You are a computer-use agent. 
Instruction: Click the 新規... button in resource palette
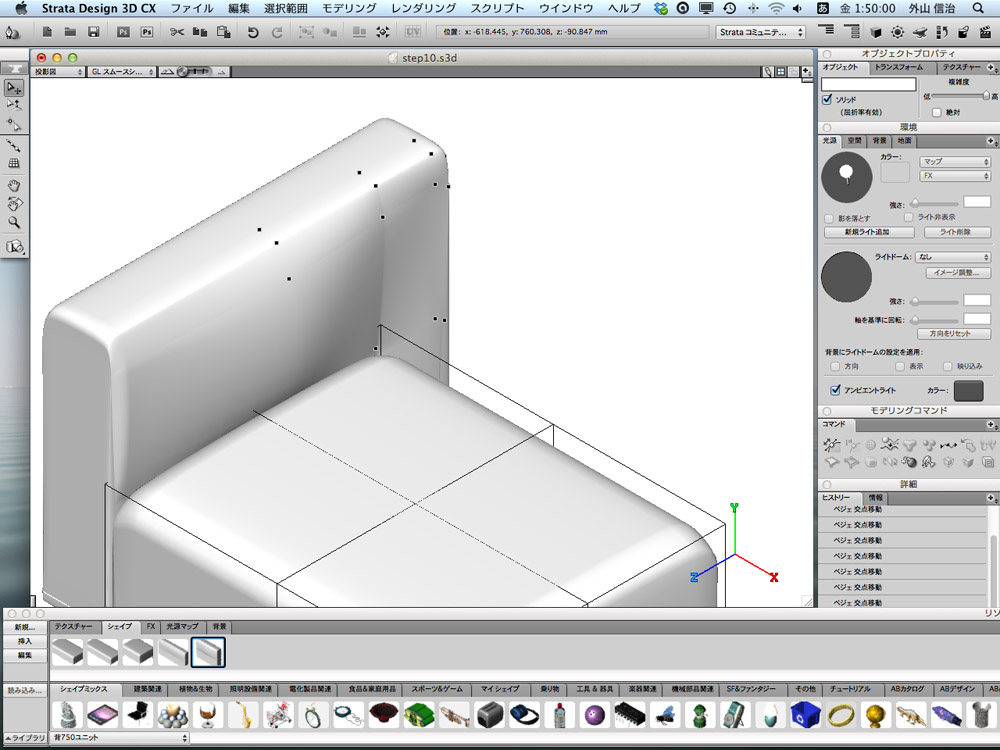[24, 628]
